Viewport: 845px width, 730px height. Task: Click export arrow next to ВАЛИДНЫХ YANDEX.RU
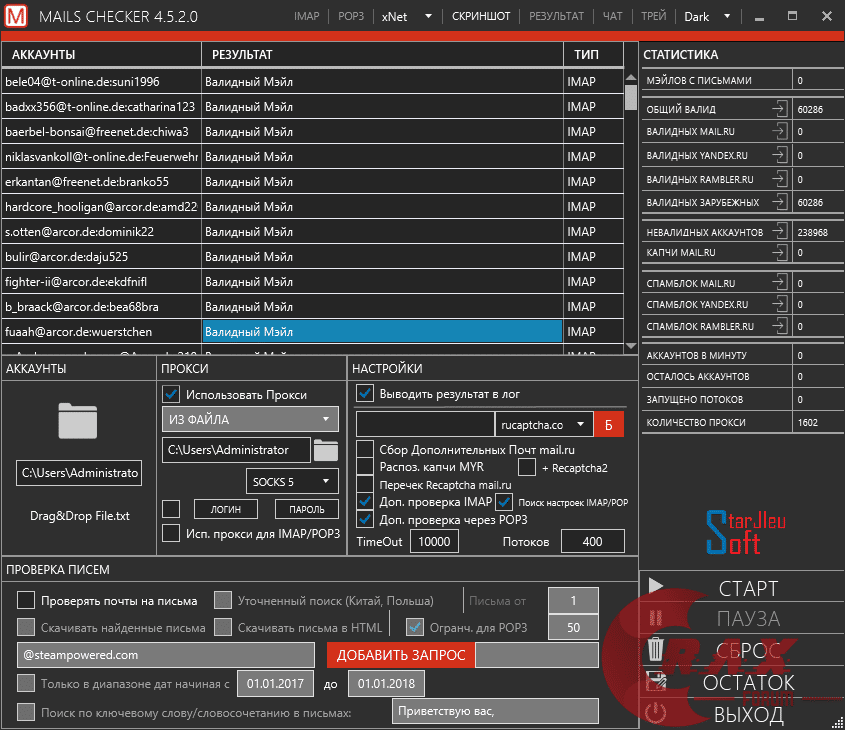[779, 155]
